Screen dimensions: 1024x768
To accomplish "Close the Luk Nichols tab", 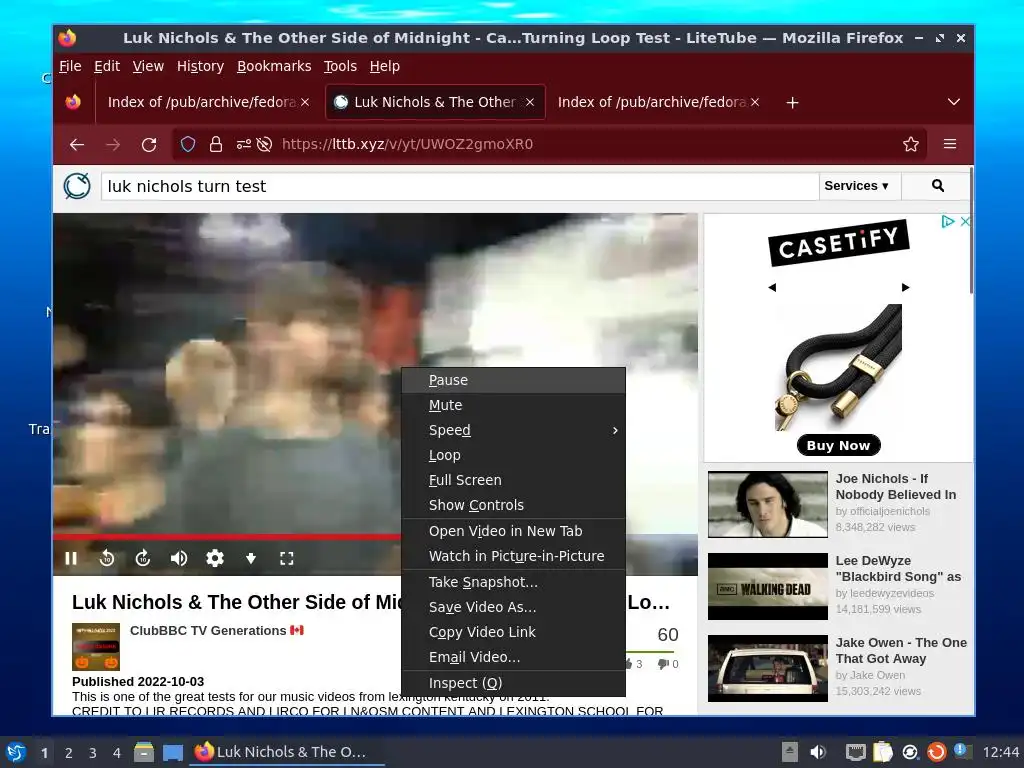I will [530, 103].
